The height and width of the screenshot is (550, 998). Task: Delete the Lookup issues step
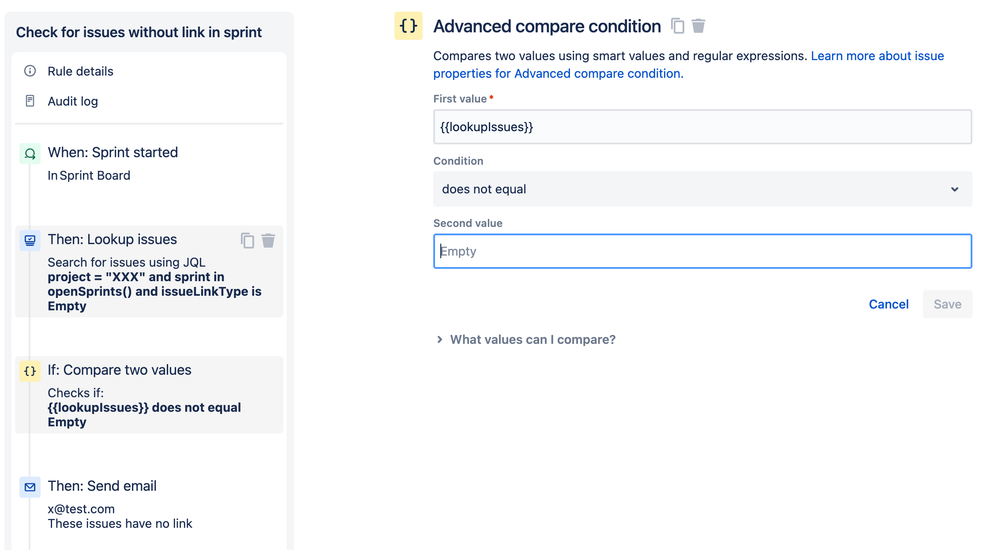point(268,240)
